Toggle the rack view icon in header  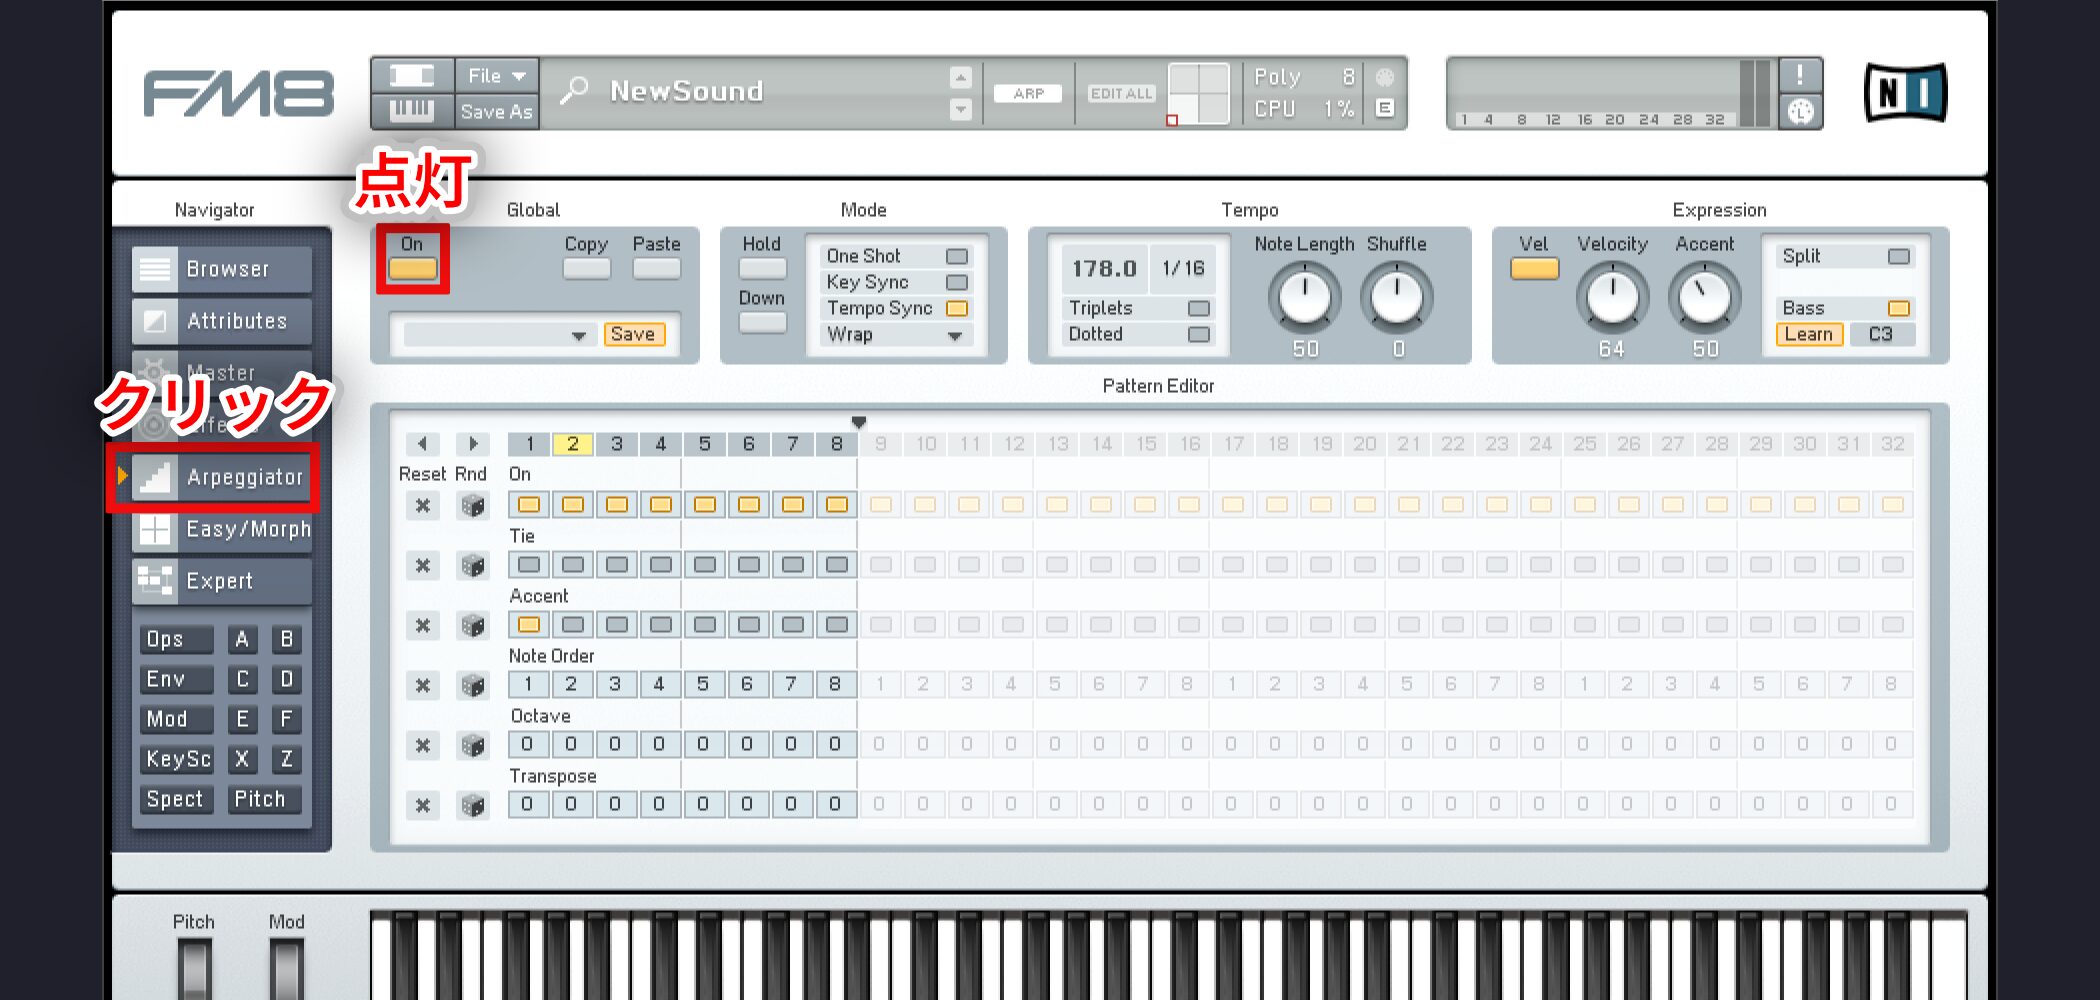(411, 75)
